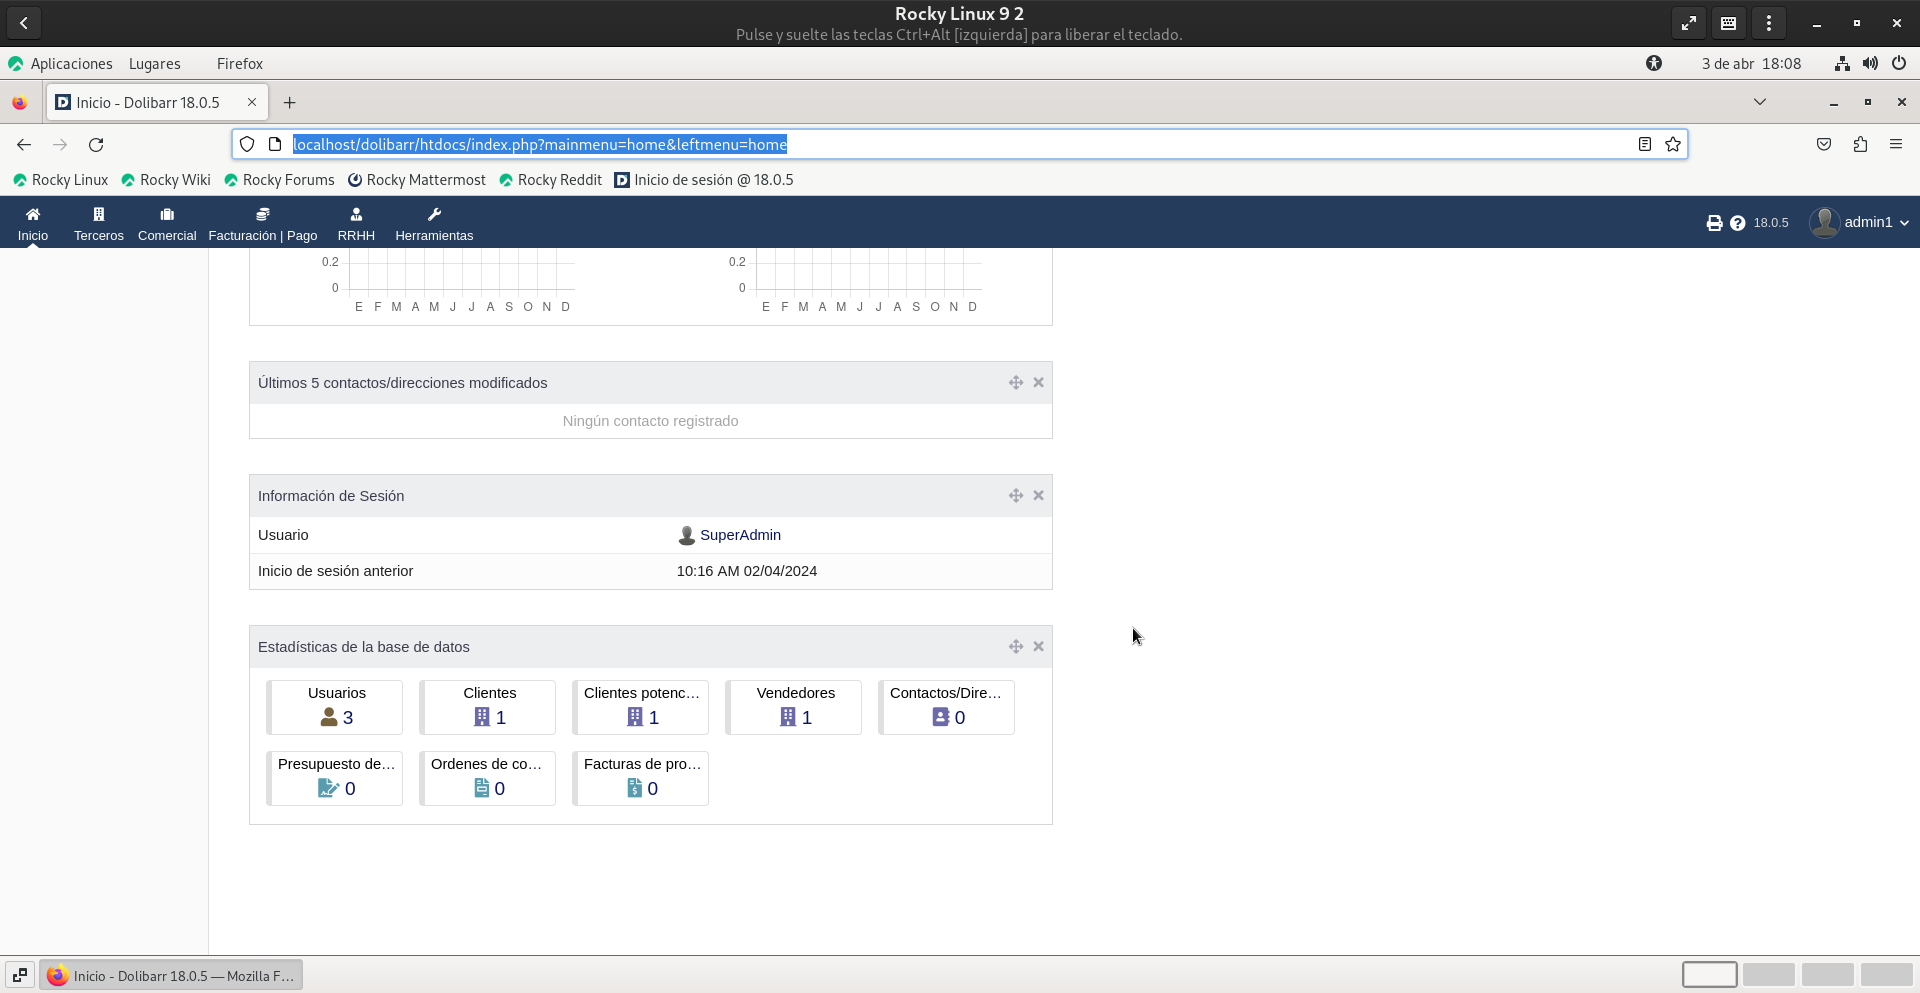Open the RRHH module
The width and height of the screenshot is (1920, 993).
[356, 222]
